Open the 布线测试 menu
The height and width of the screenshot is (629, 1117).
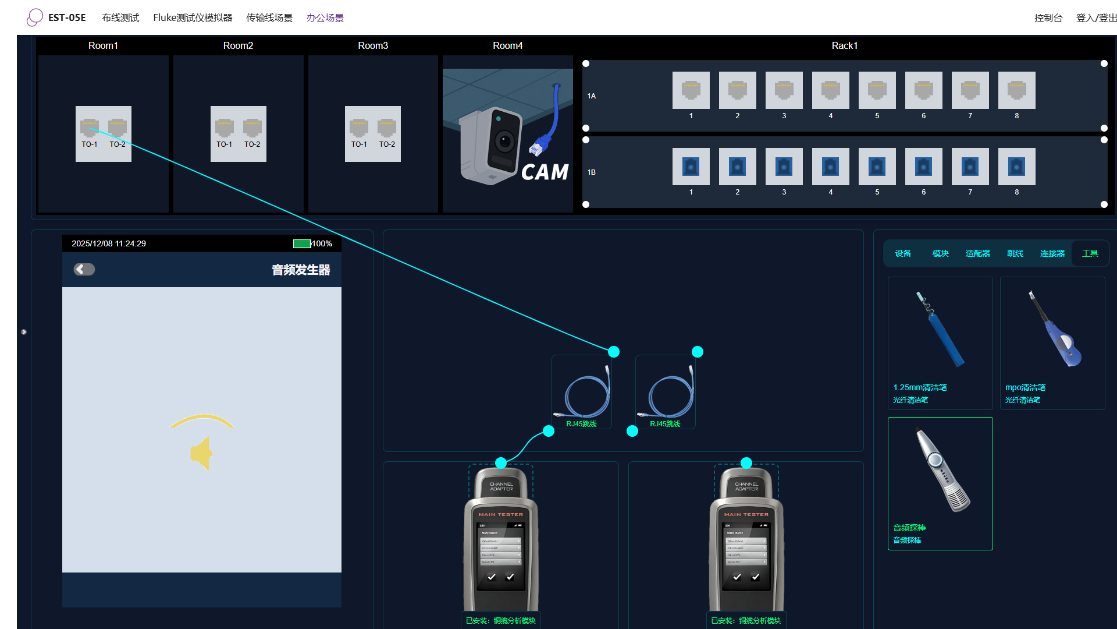120,17
